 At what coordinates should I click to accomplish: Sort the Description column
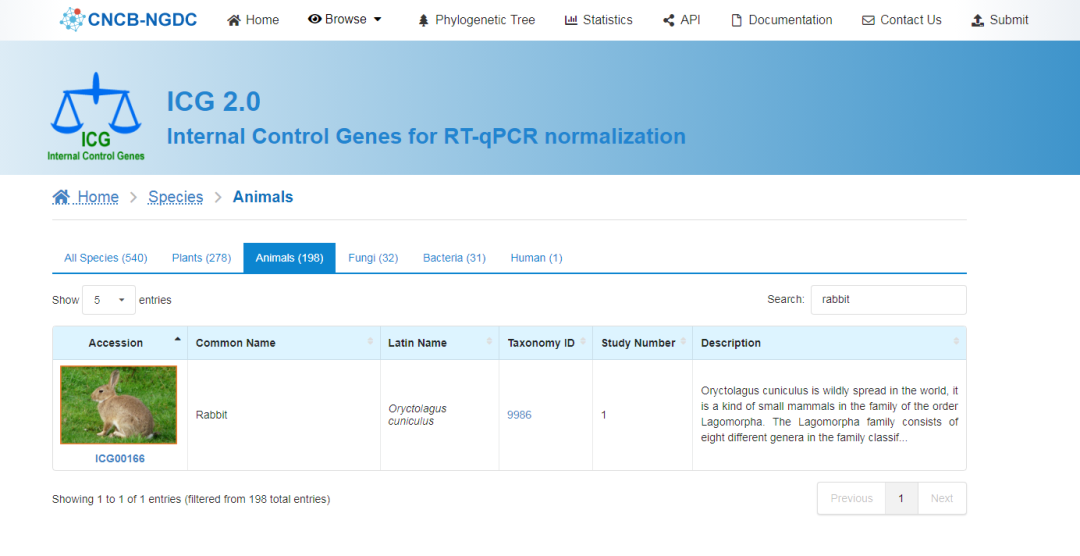click(x=956, y=342)
